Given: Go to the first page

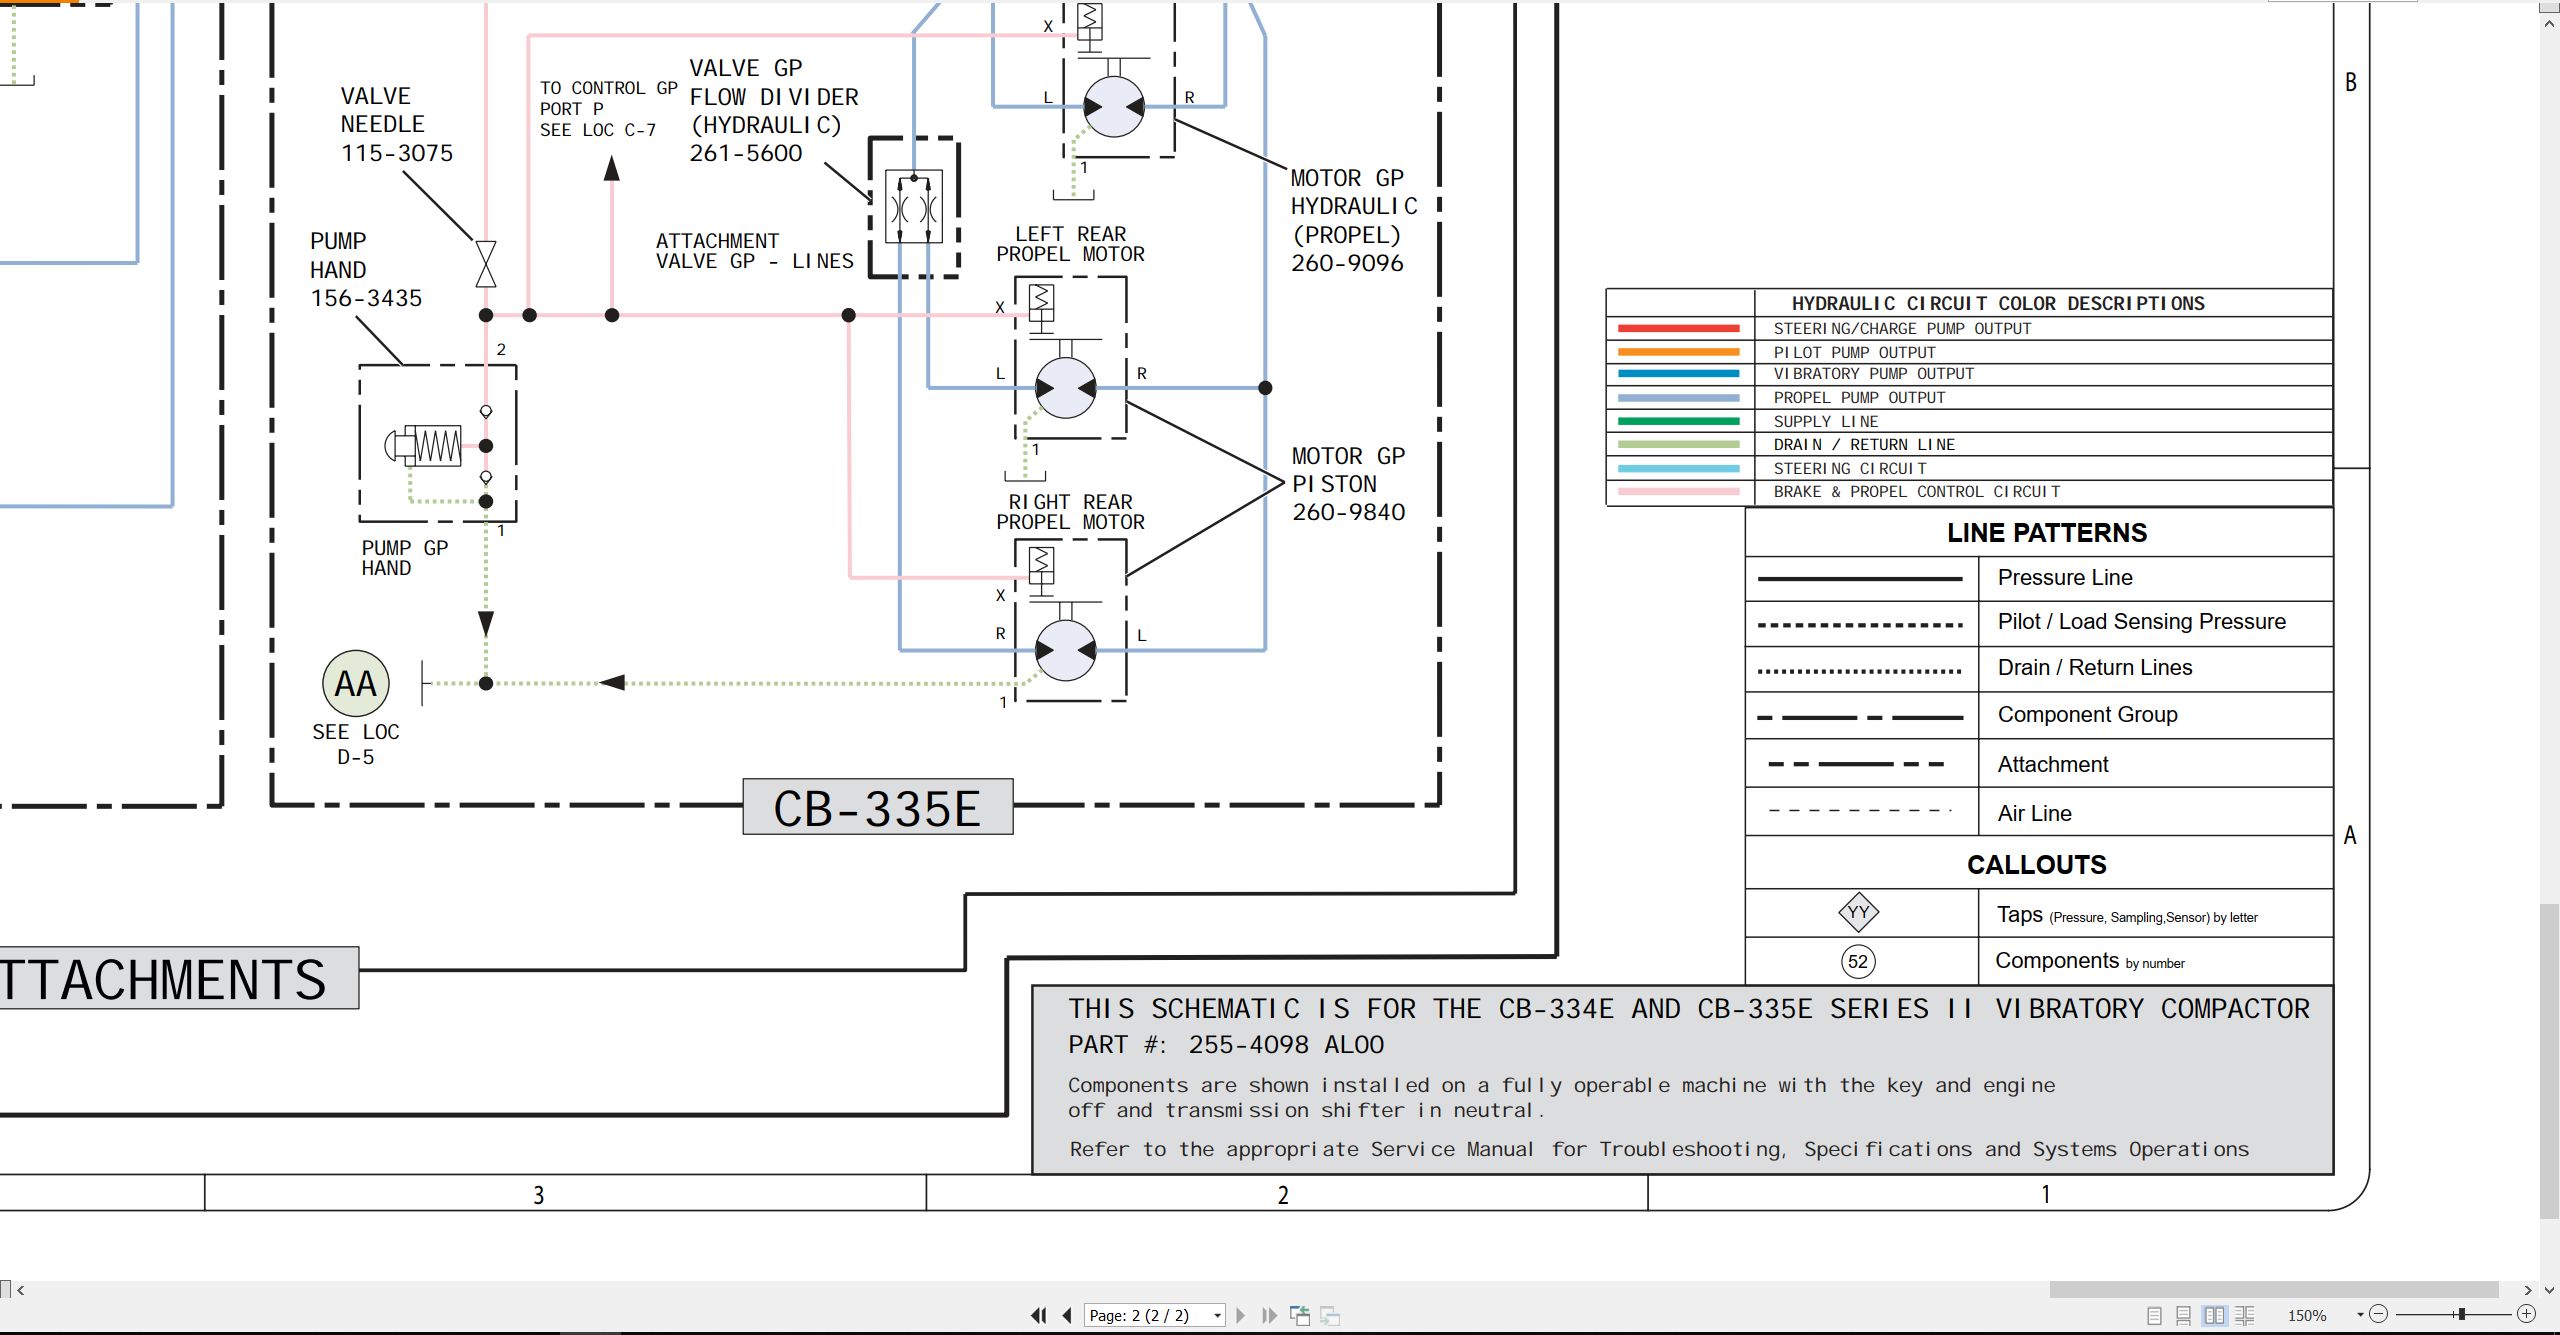Looking at the screenshot, I should [1039, 1316].
